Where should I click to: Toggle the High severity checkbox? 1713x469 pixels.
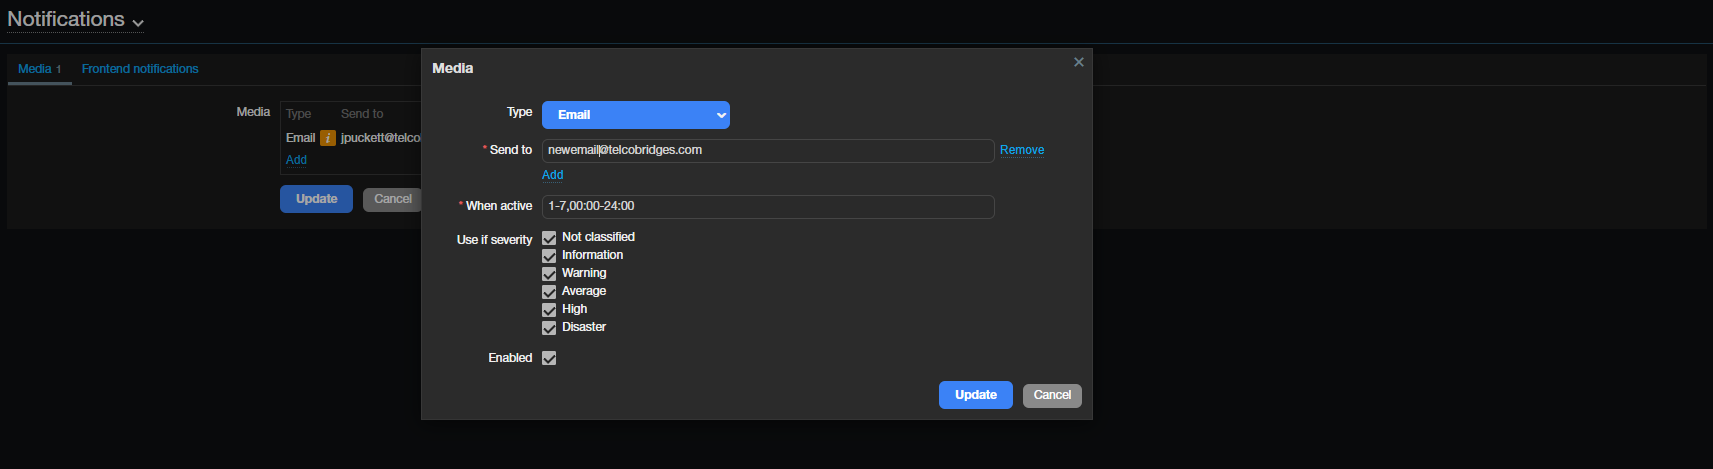(x=549, y=310)
